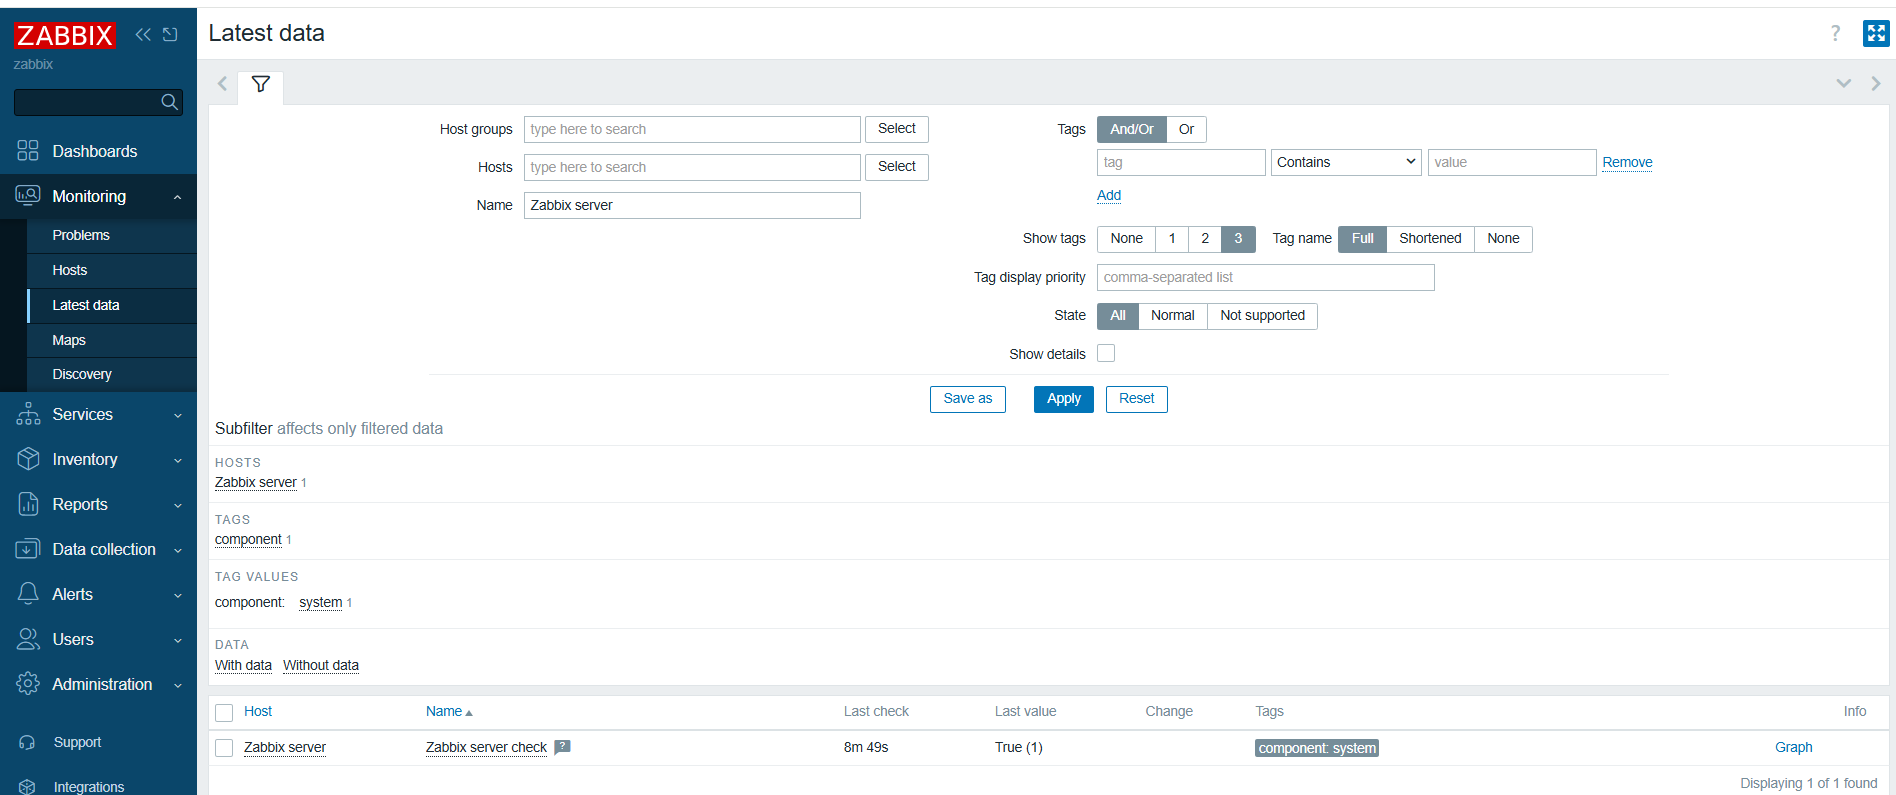Click the Alerts bell icon
Screen dimensions: 1896x795
tap(28, 594)
